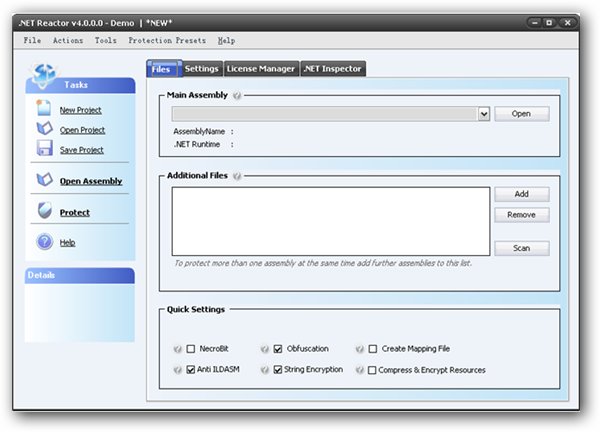The width and height of the screenshot is (600, 432).
Task: Click the Tasks panel header
Action: (80, 85)
